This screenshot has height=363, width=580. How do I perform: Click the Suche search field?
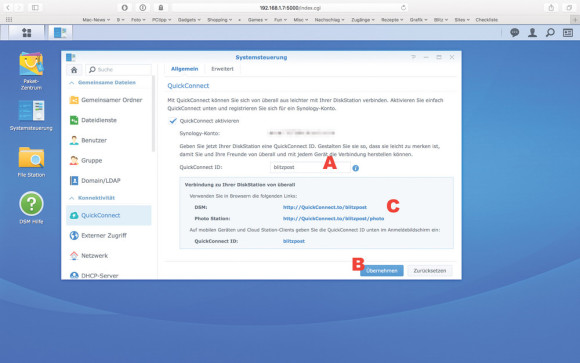118,70
